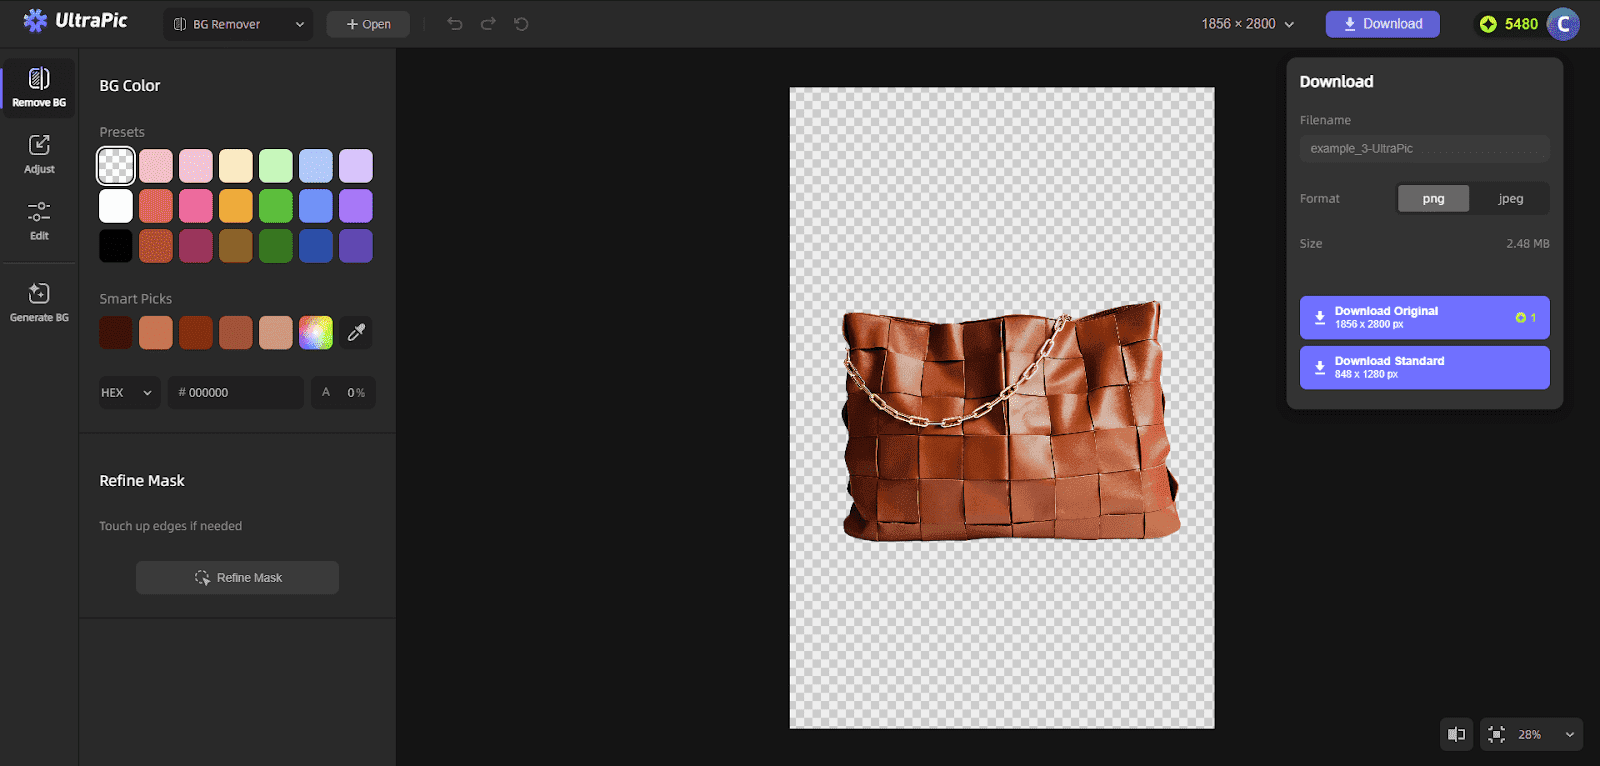Select png format option
The height and width of the screenshot is (766, 1600).
point(1433,199)
